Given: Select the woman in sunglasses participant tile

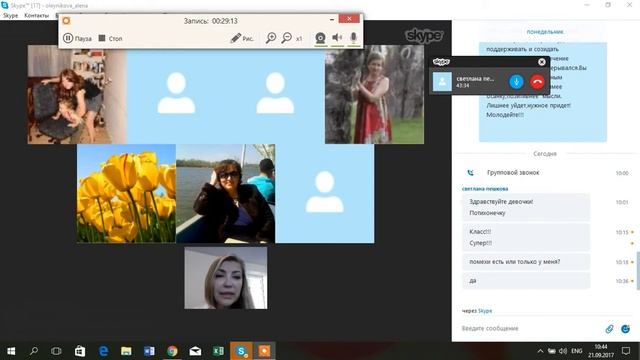Looking at the screenshot, I should tap(225, 193).
